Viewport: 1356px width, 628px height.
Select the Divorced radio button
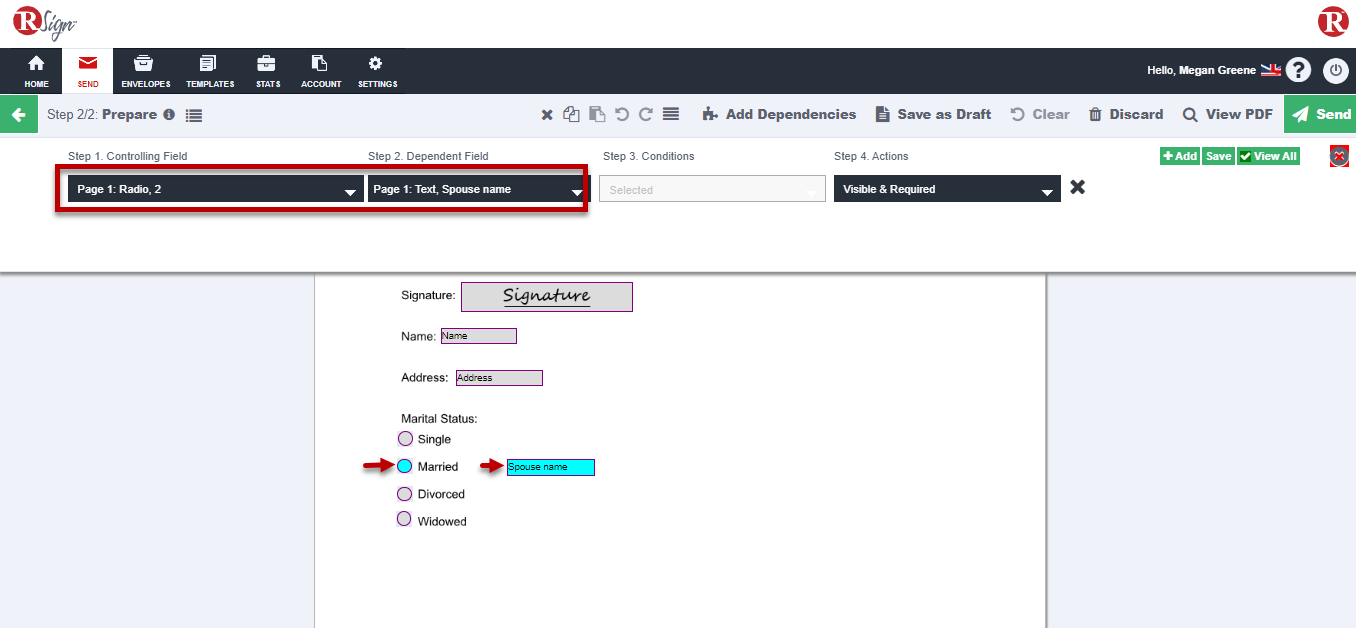tap(405, 494)
